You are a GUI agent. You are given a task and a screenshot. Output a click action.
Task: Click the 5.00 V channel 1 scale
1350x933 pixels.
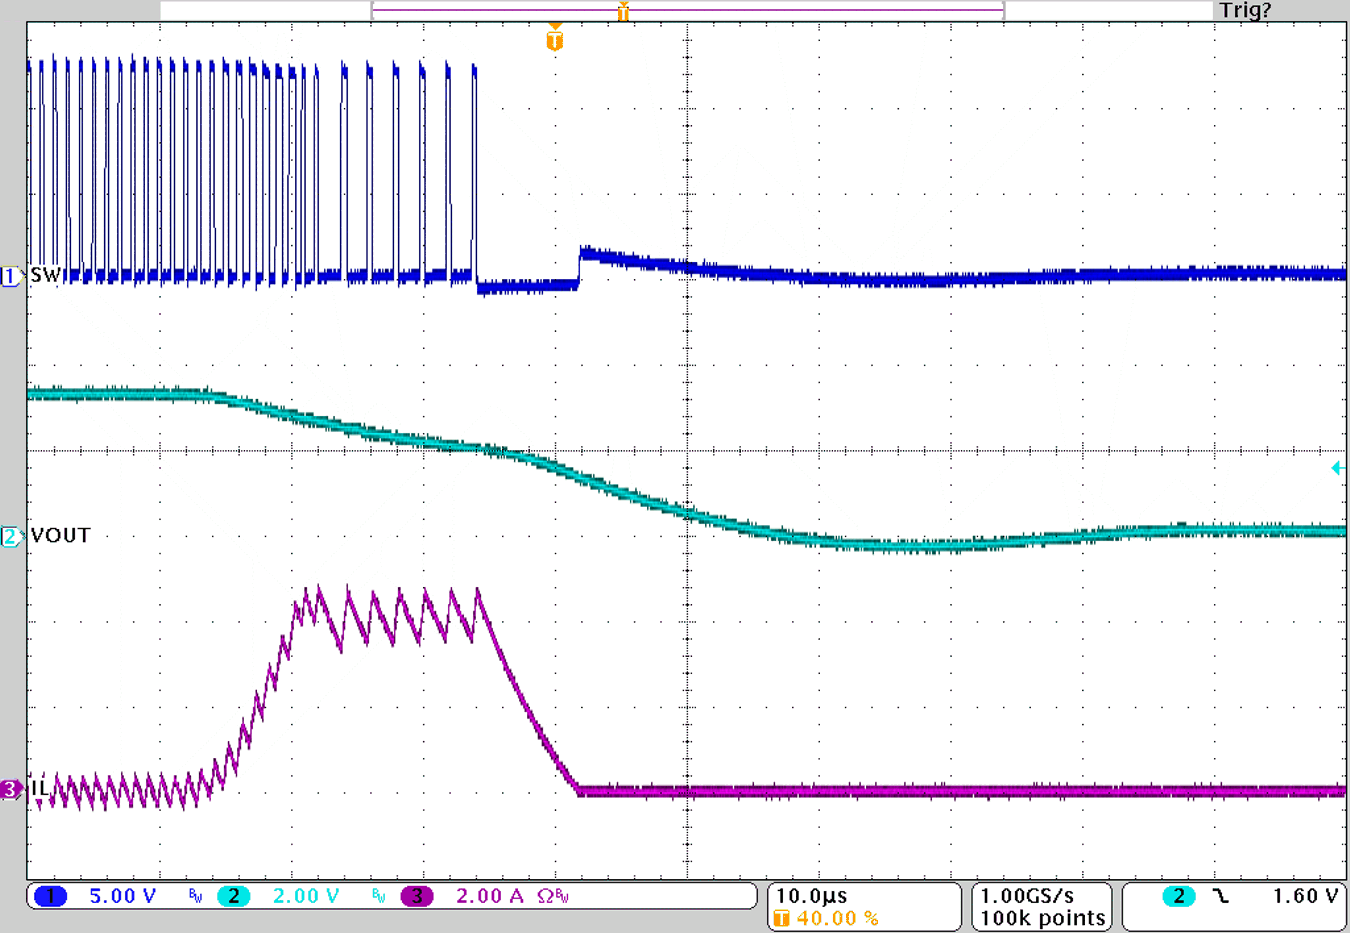click(x=122, y=896)
